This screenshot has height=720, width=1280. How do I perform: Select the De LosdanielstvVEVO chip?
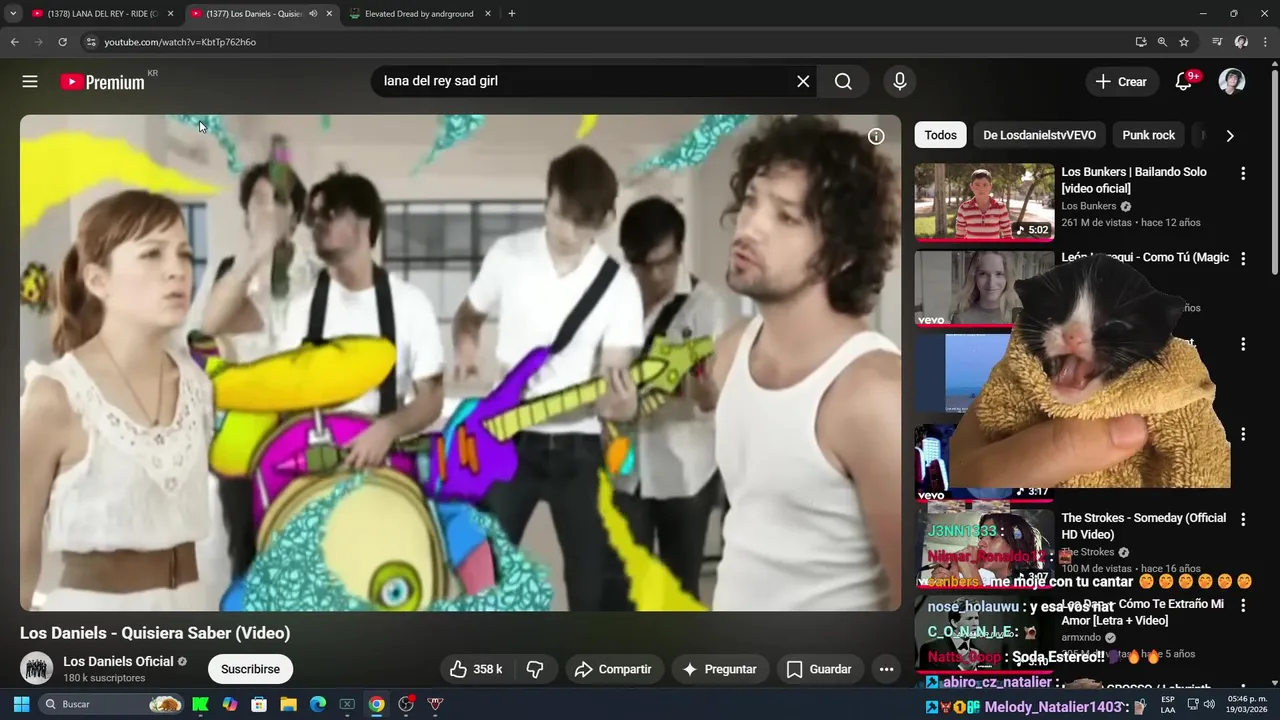point(1039,135)
